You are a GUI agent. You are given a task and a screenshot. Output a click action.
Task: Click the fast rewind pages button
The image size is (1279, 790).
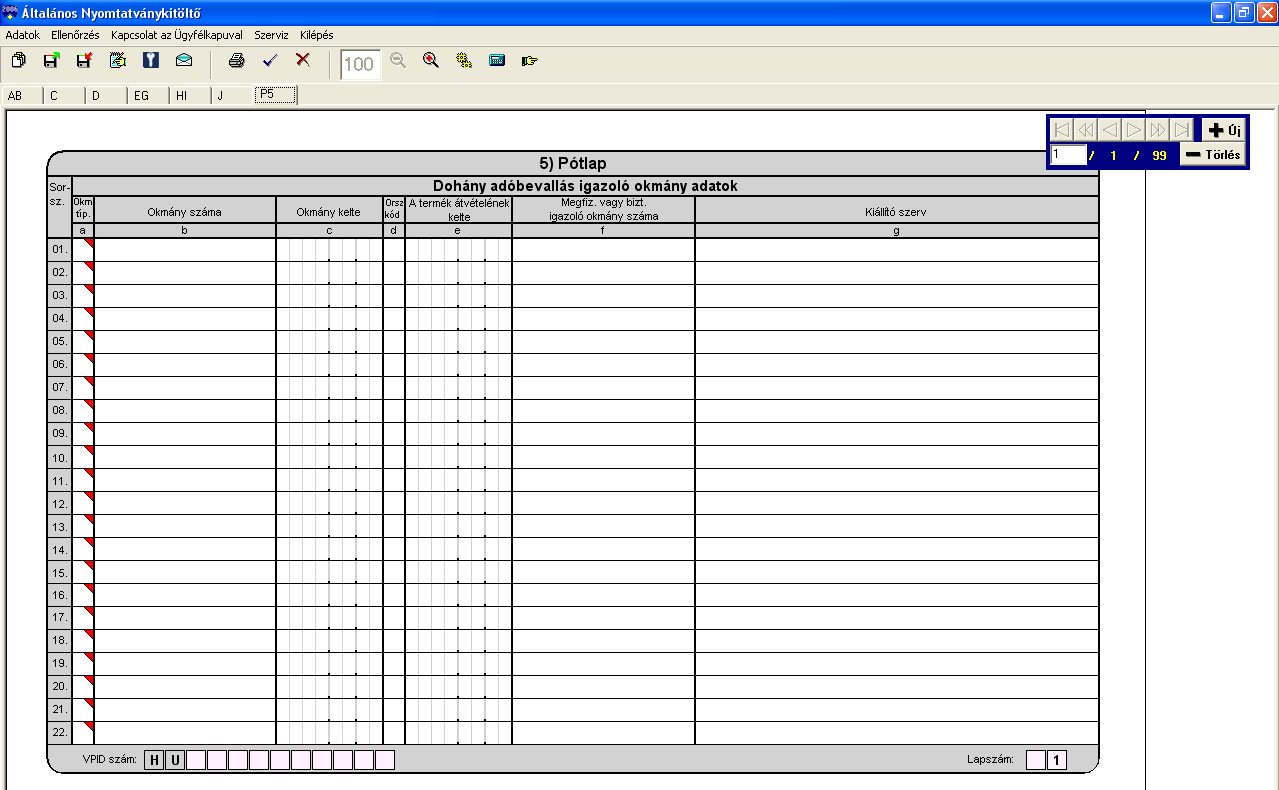pos(1086,130)
